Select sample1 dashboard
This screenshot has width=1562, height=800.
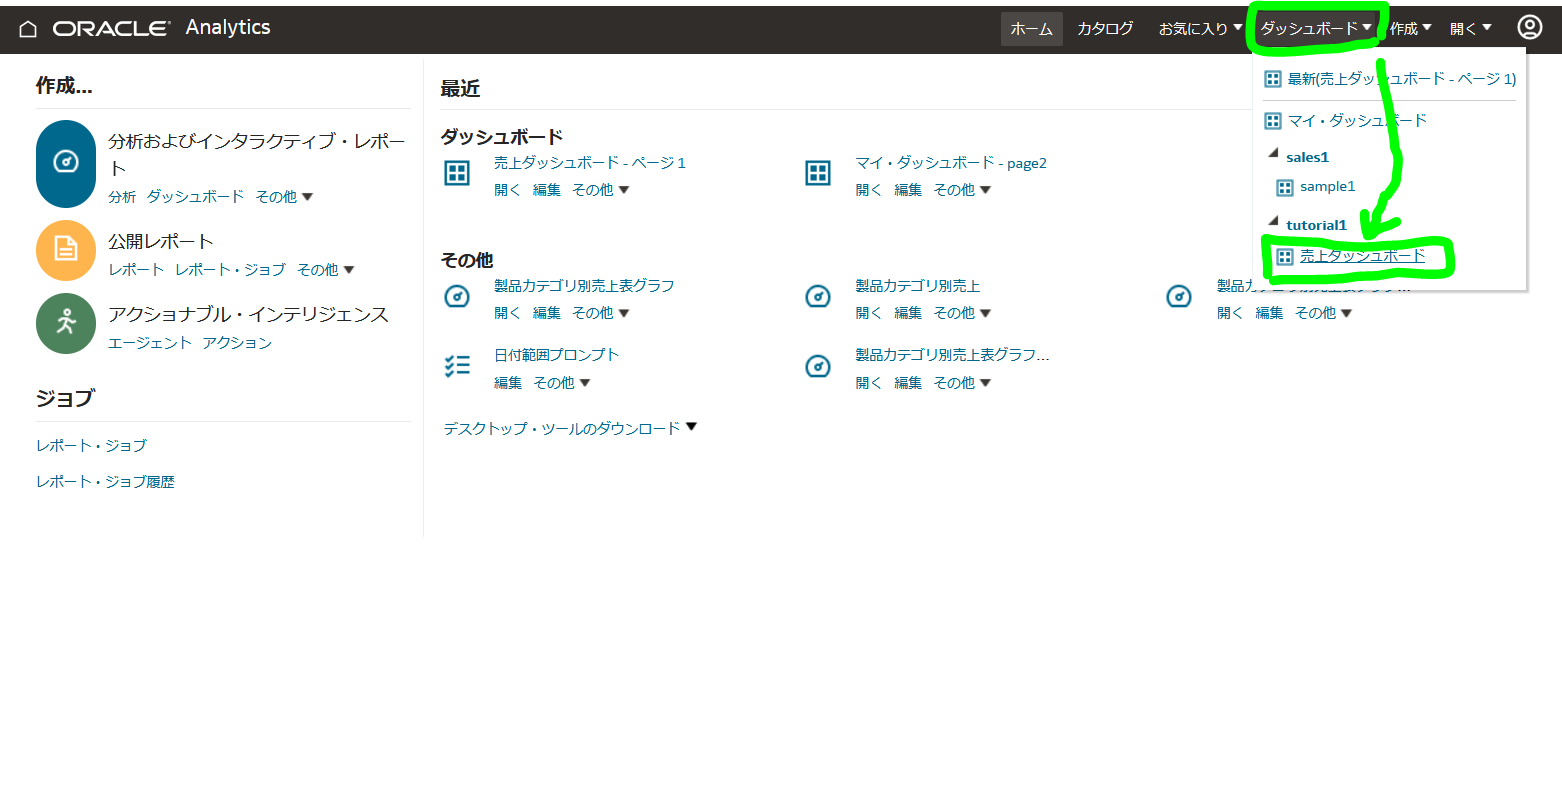click(1327, 187)
